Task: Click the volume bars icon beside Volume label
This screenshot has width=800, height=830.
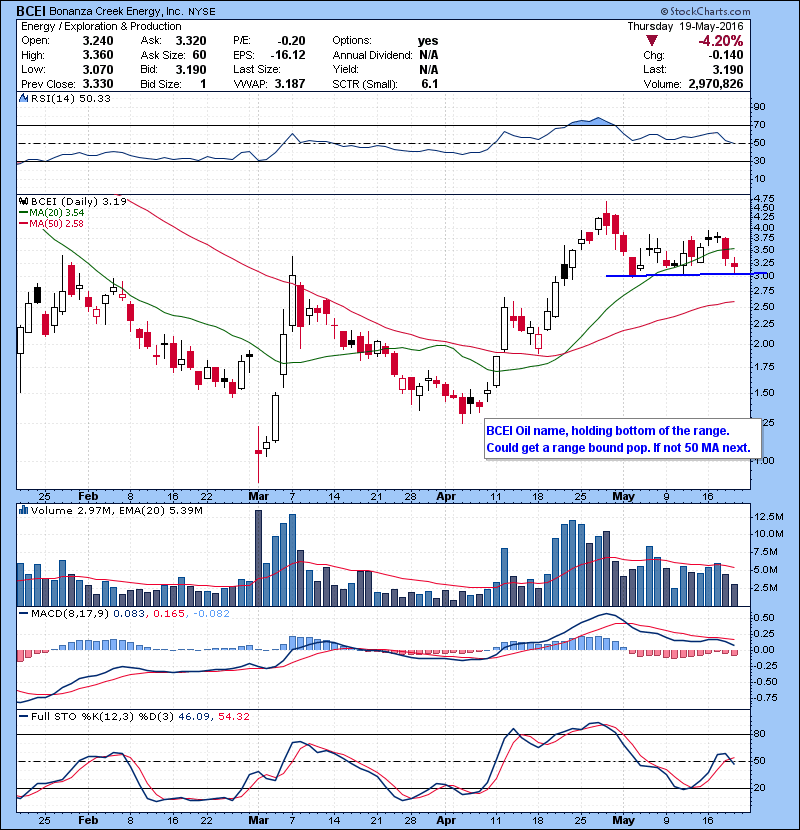Action: pyautogui.click(x=23, y=510)
